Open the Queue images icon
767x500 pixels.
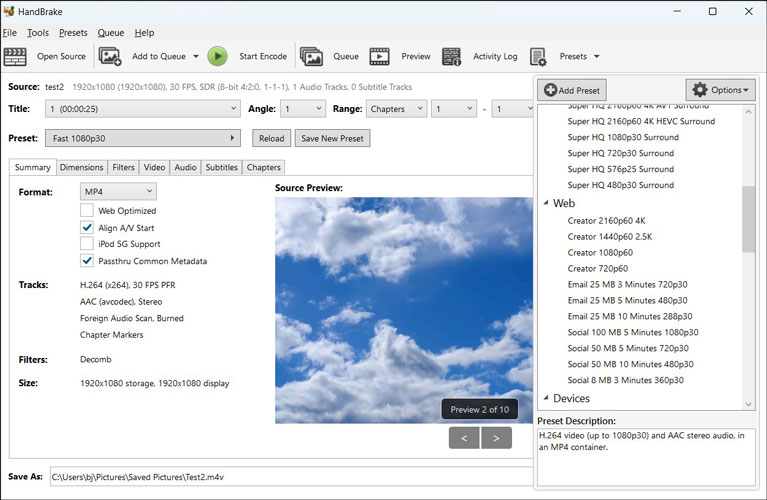tap(311, 56)
